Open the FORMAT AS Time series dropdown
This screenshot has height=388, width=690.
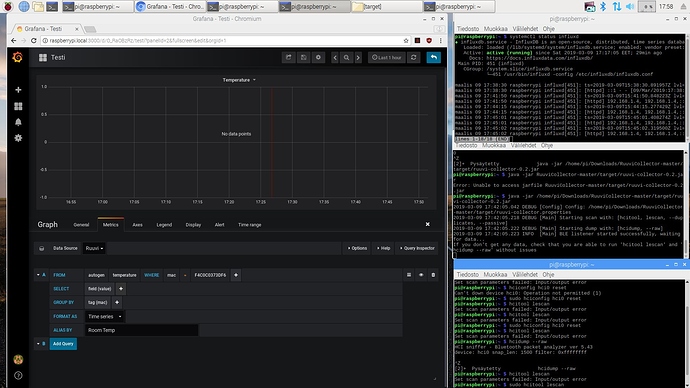[x=105, y=316]
